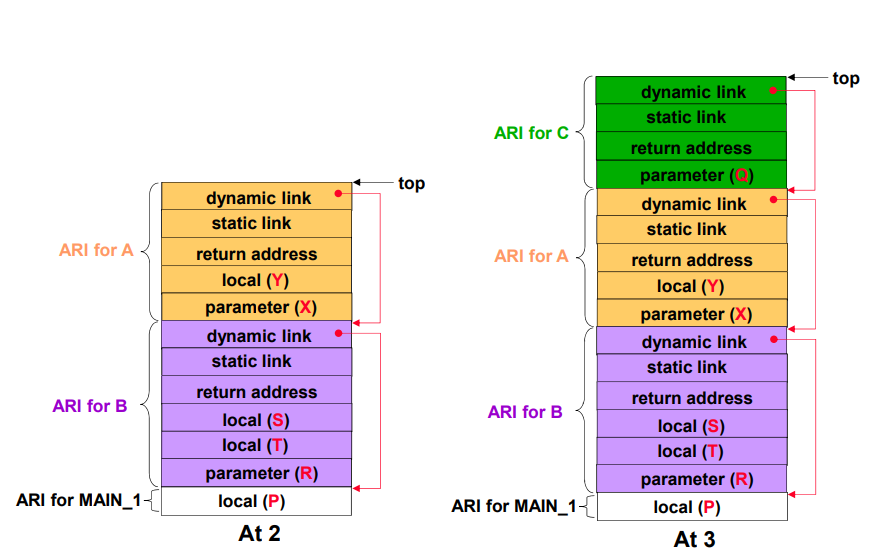Select 'static link' in ARI for A of At 3 stack
This screenshot has height=557, width=869.
692,229
